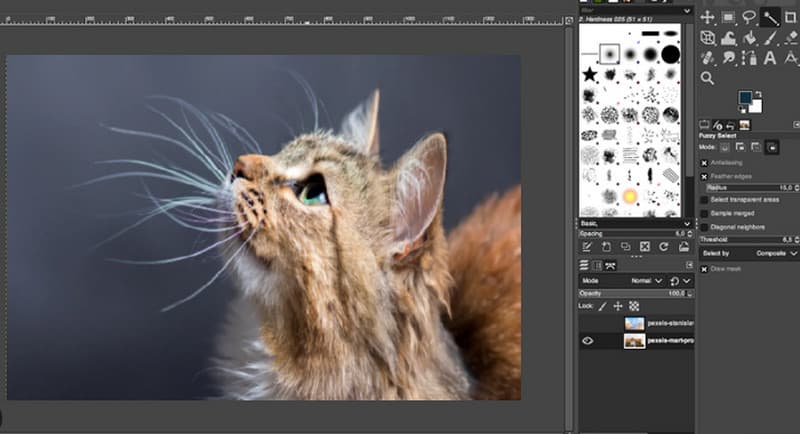Click the Lock alpha channel checkerboard icon
The height and width of the screenshot is (434, 800).
pyautogui.click(x=634, y=306)
